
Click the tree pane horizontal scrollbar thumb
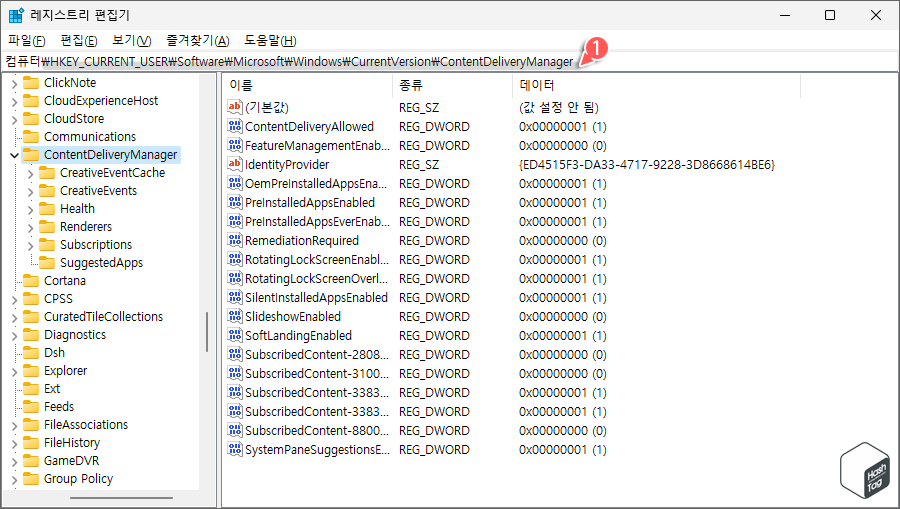(x=121, y=498)
